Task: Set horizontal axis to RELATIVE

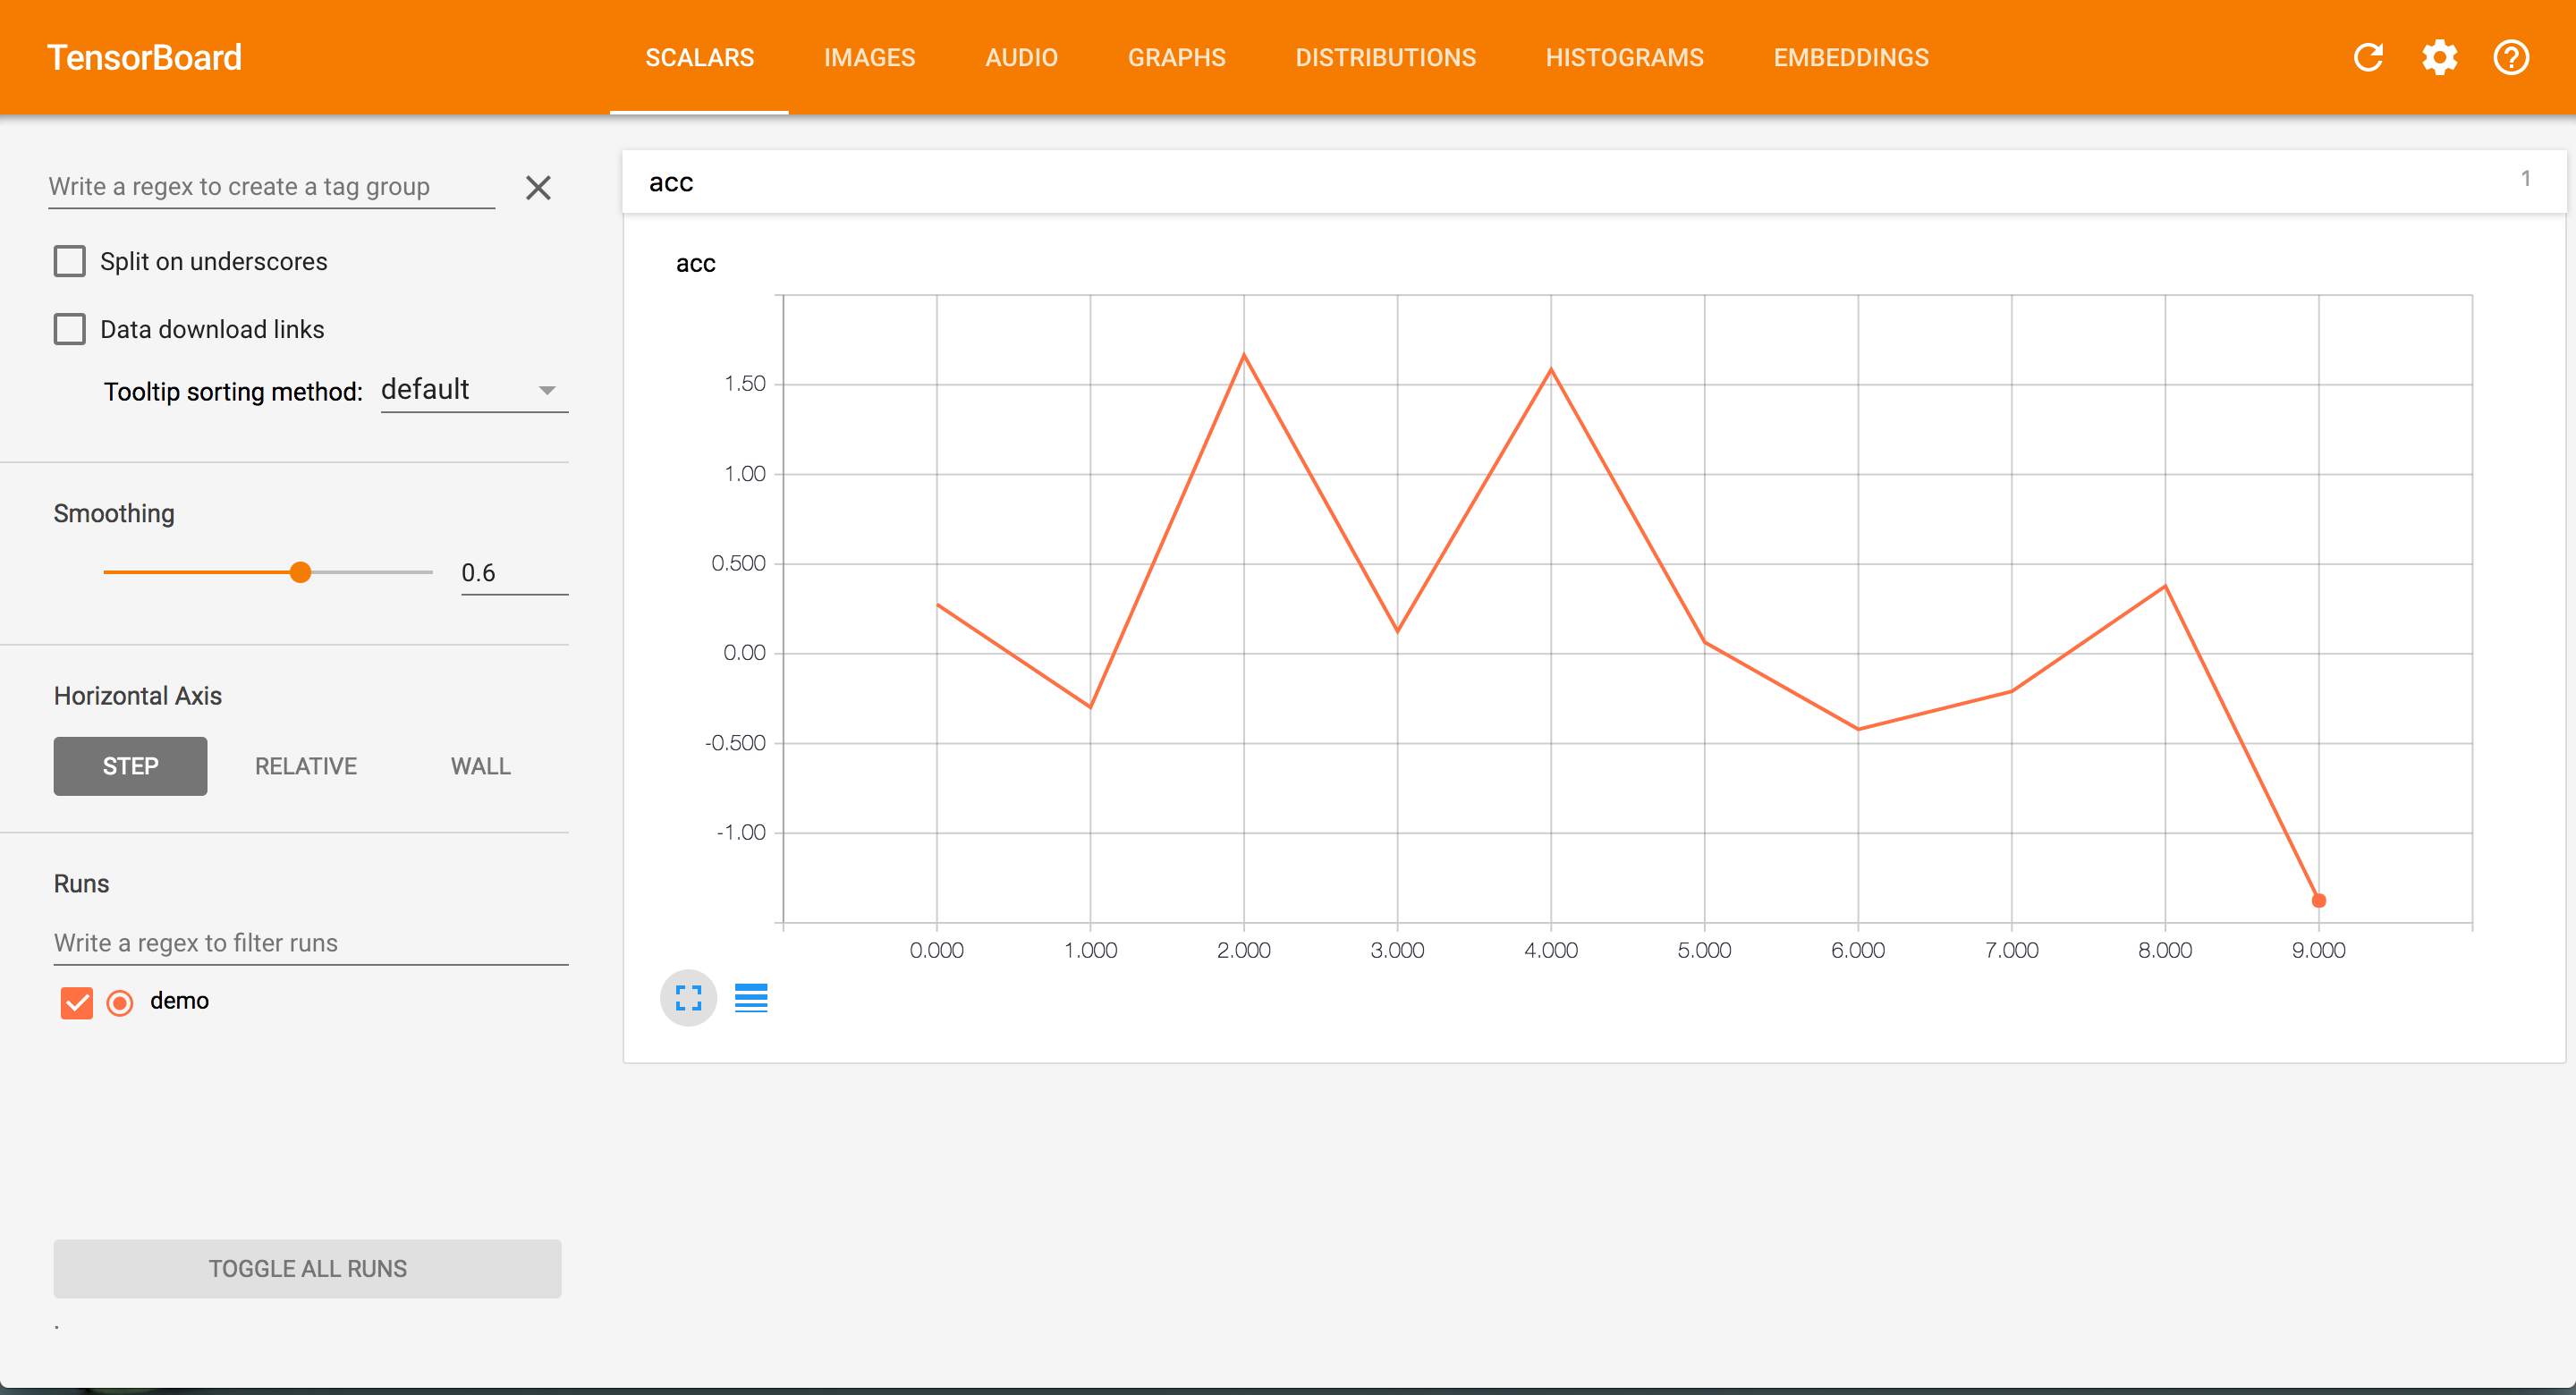Action: pos(305,766)
